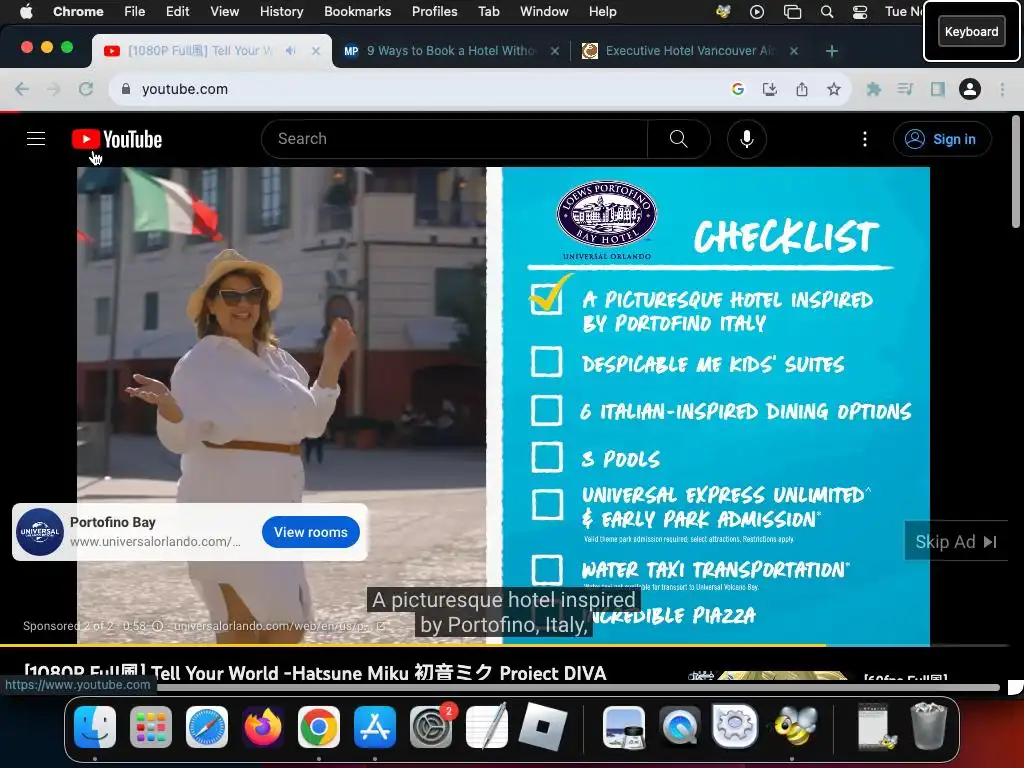Switch to '9 Ways to Book a Hotel' tab

coord(451,50)
